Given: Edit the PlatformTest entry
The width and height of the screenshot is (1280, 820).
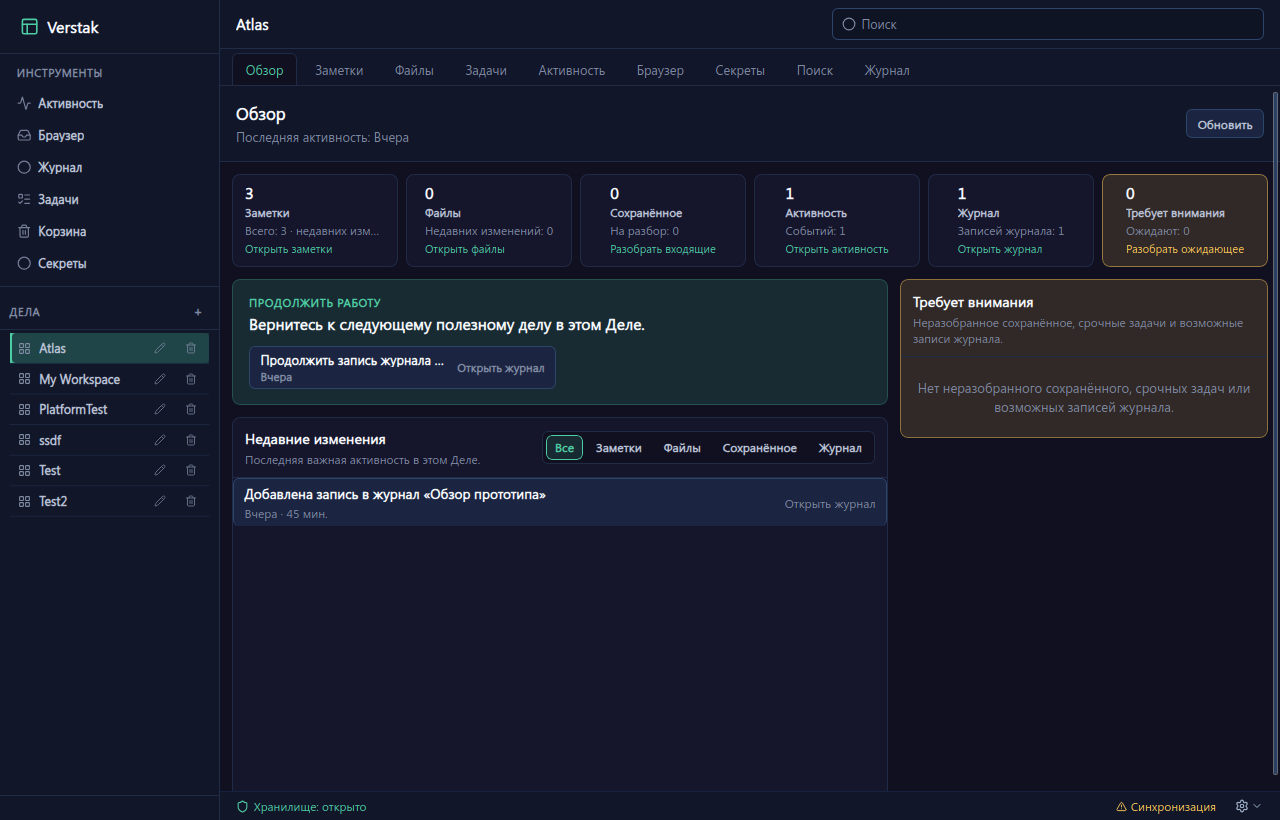Looking at the screenshot, I should coord(160,409).
